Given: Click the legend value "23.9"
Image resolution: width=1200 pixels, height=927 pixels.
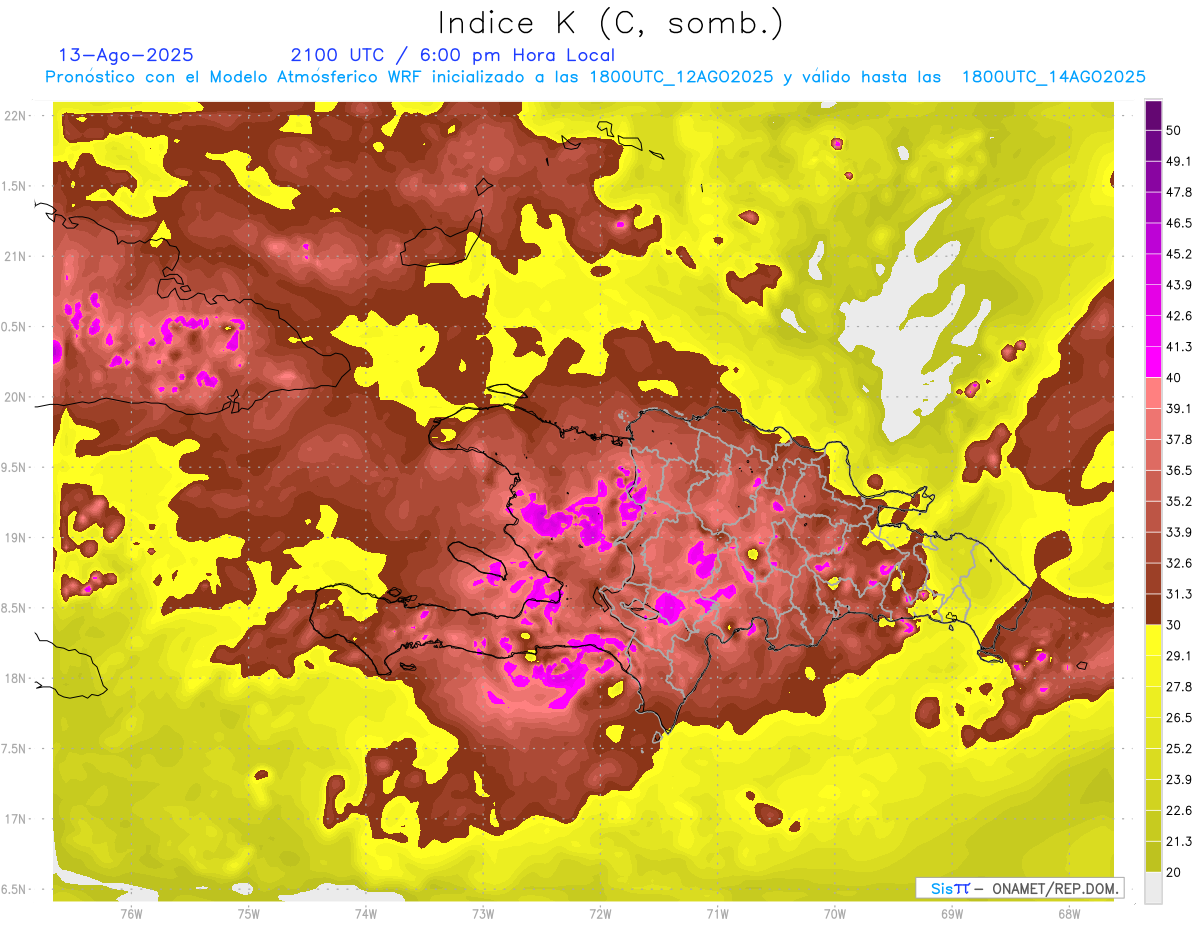Looking at the screenshot, I should coord(1178,780).
